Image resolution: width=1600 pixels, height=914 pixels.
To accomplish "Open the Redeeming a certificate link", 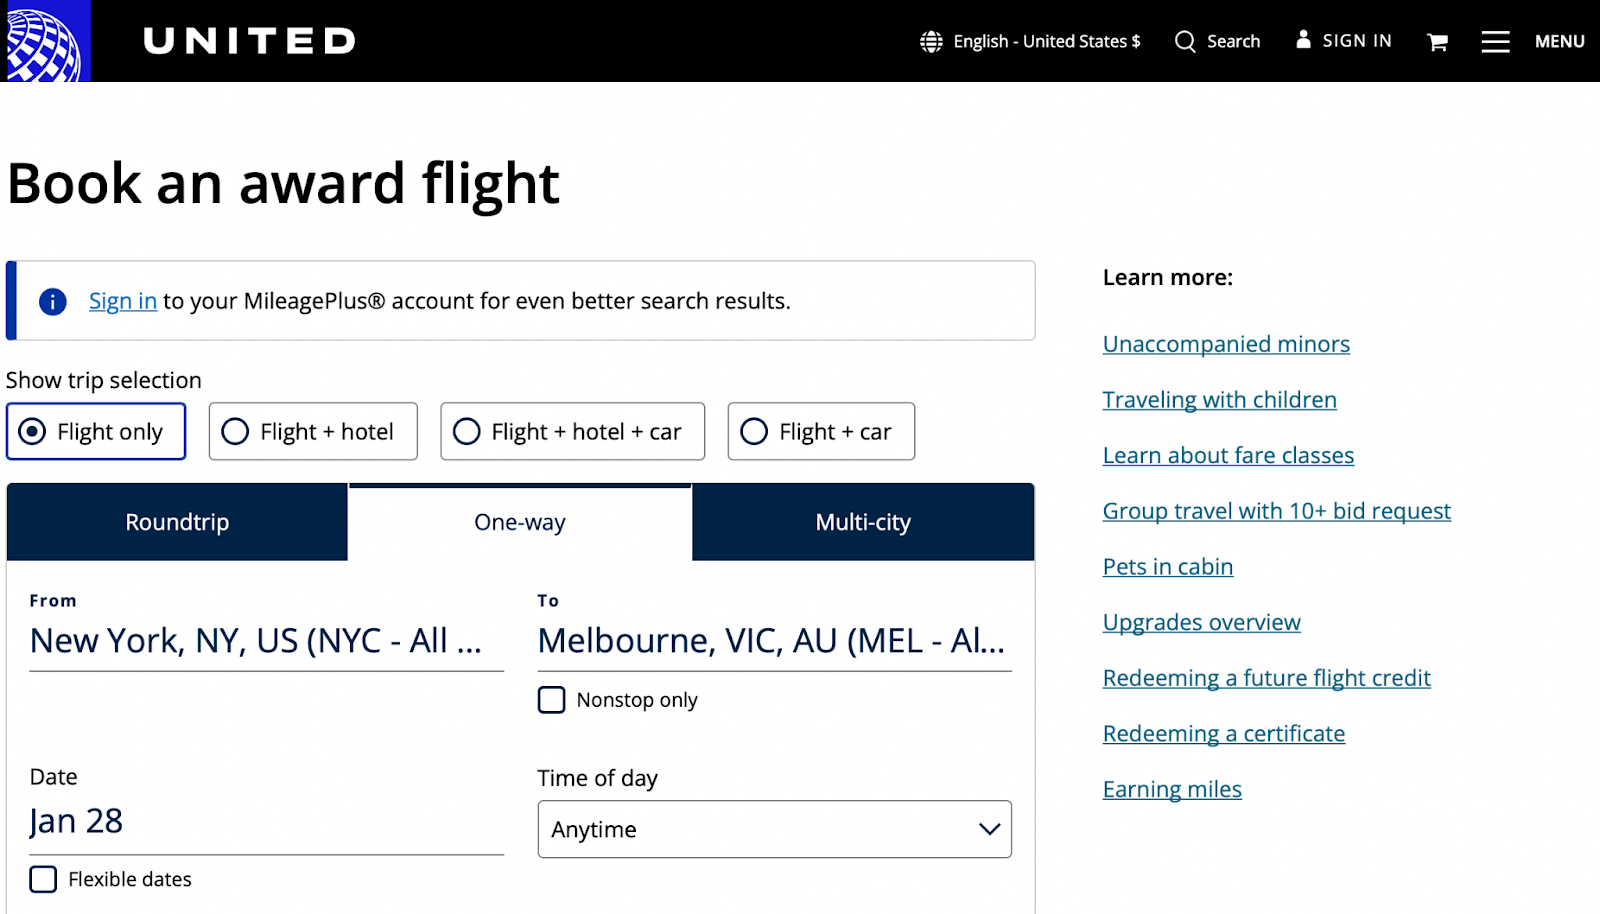I will (1223, 734).
